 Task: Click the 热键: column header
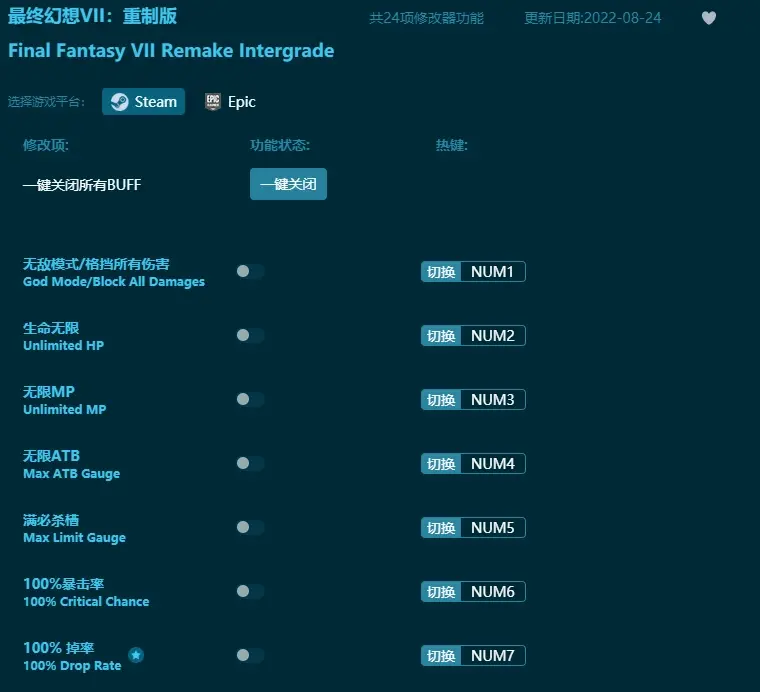click(451, 145)
